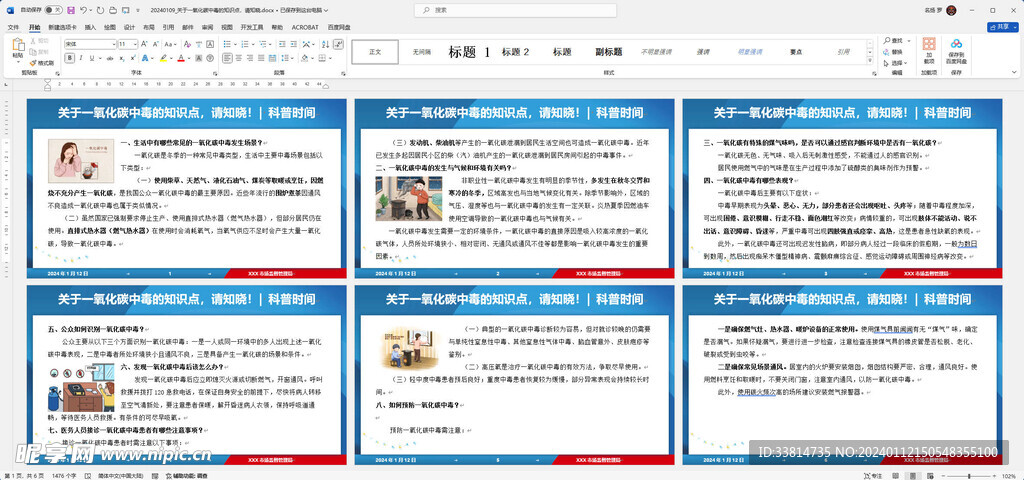The height and width of the screenshot is (480, 1024).
Task: Open Change Case (Aa) dropdown
Action: coord(170,44)
